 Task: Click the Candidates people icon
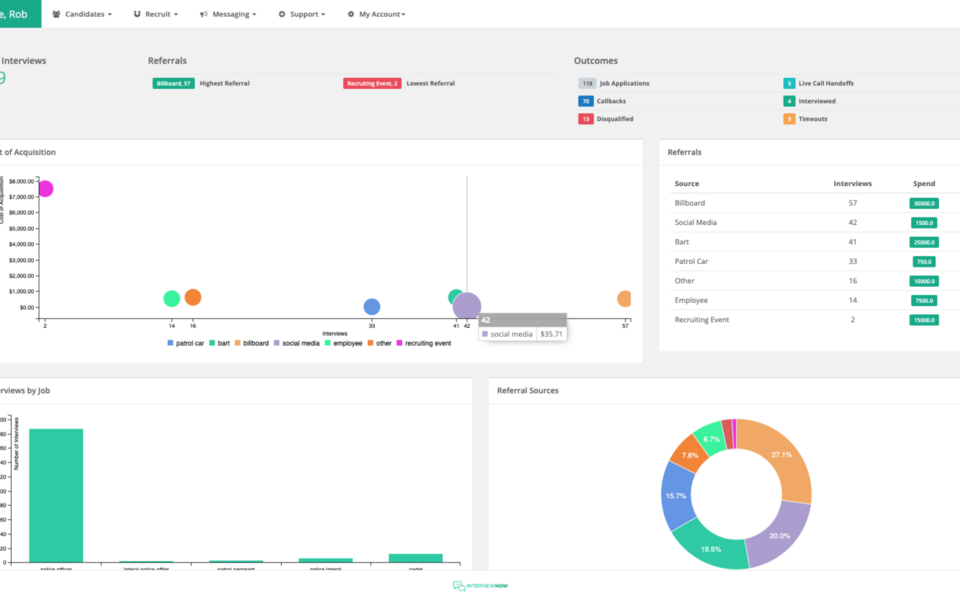pos(56,14)
